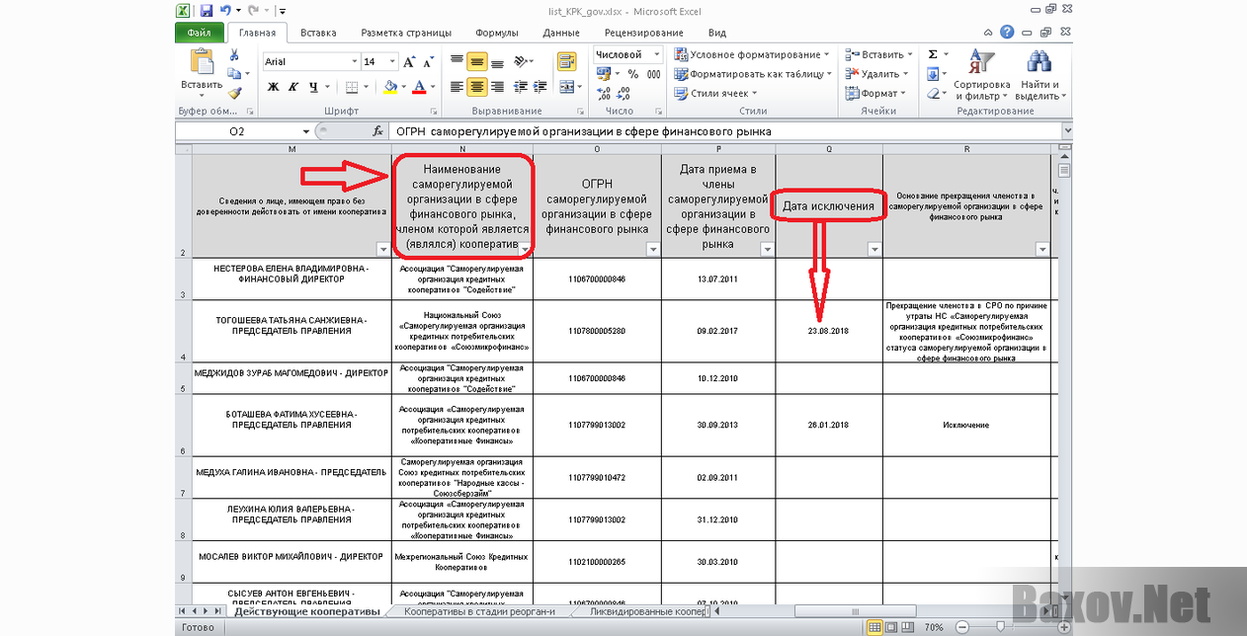Switch to the Формулы ribbon tab

click(x=497, y=32)
